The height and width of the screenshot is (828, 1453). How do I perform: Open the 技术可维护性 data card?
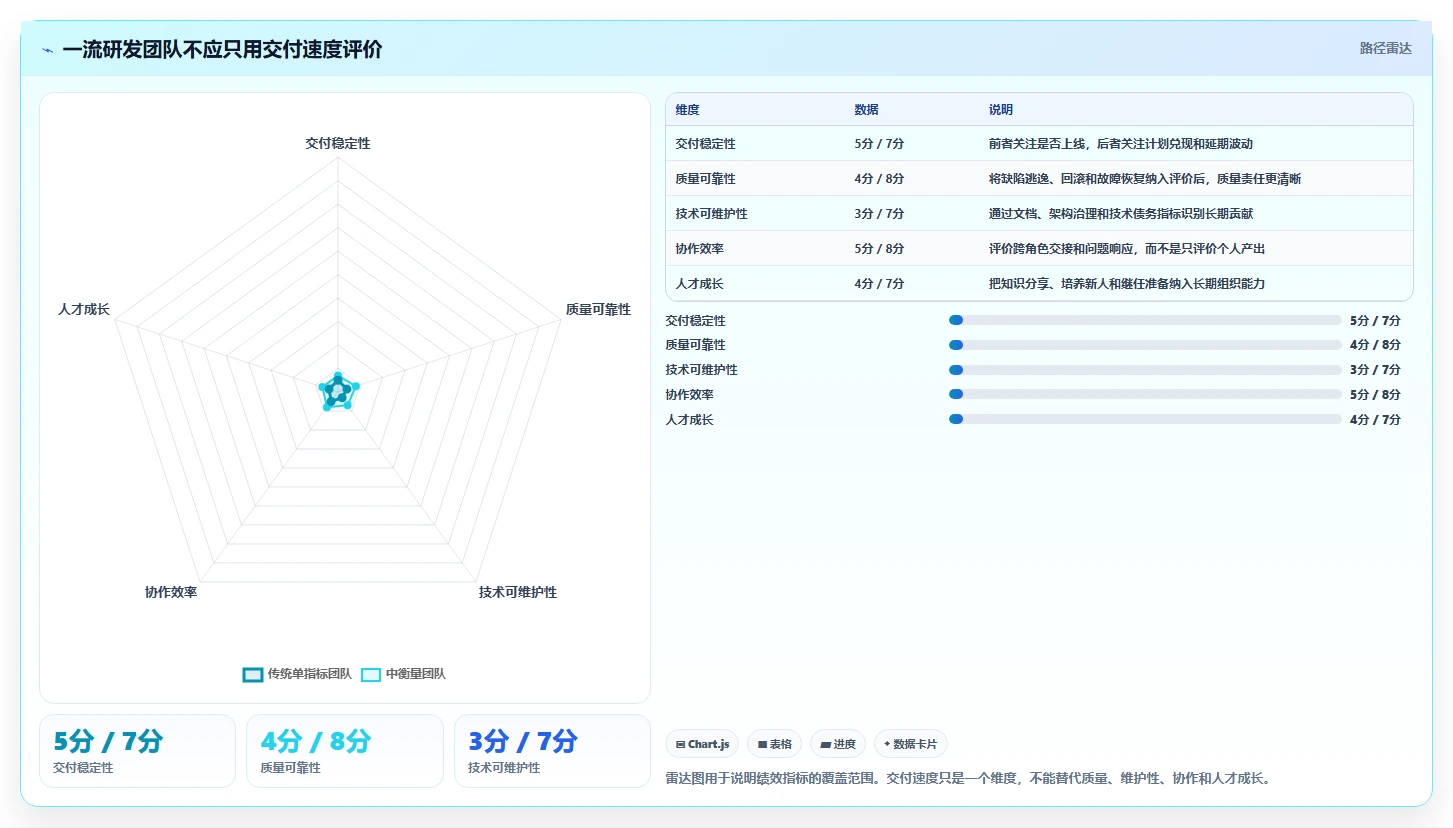click(552, 751)
